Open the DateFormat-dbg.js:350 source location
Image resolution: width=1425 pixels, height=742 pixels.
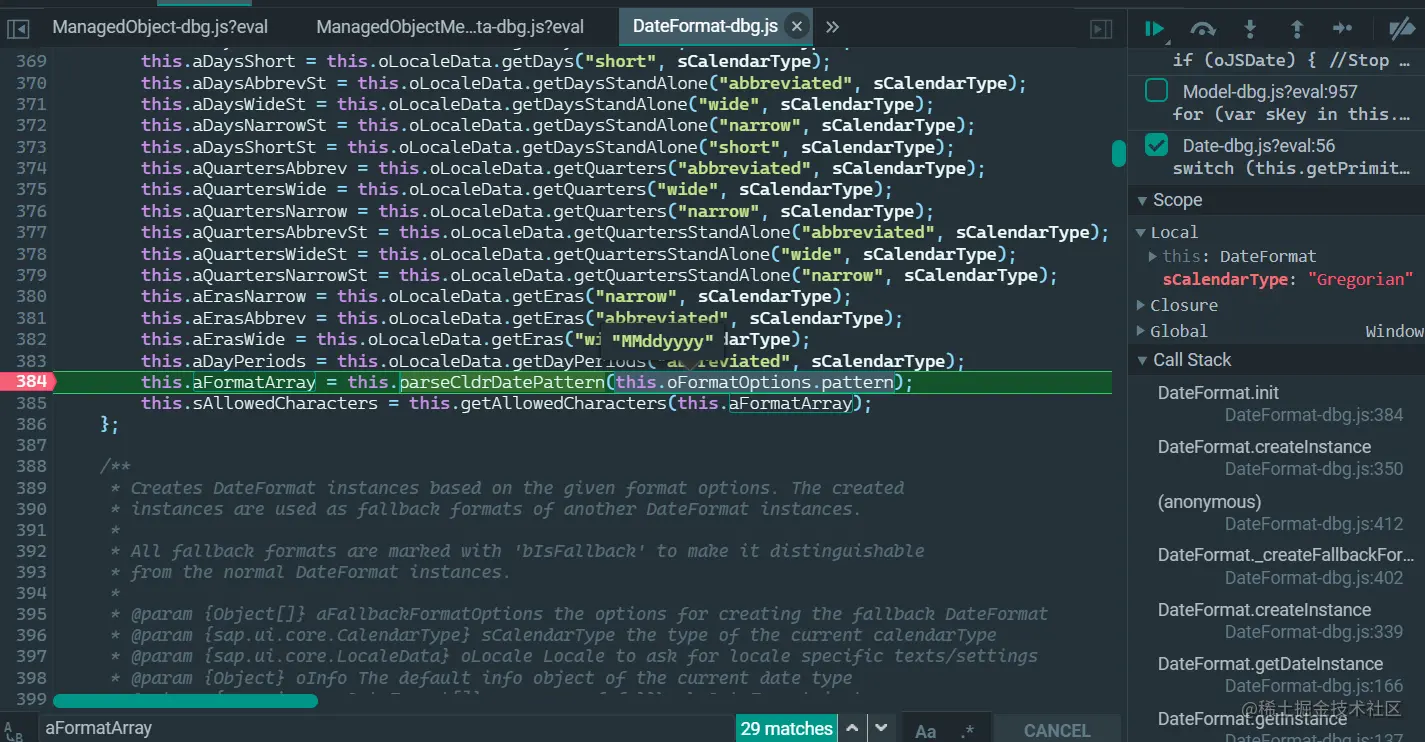(x=1314, y=468)
